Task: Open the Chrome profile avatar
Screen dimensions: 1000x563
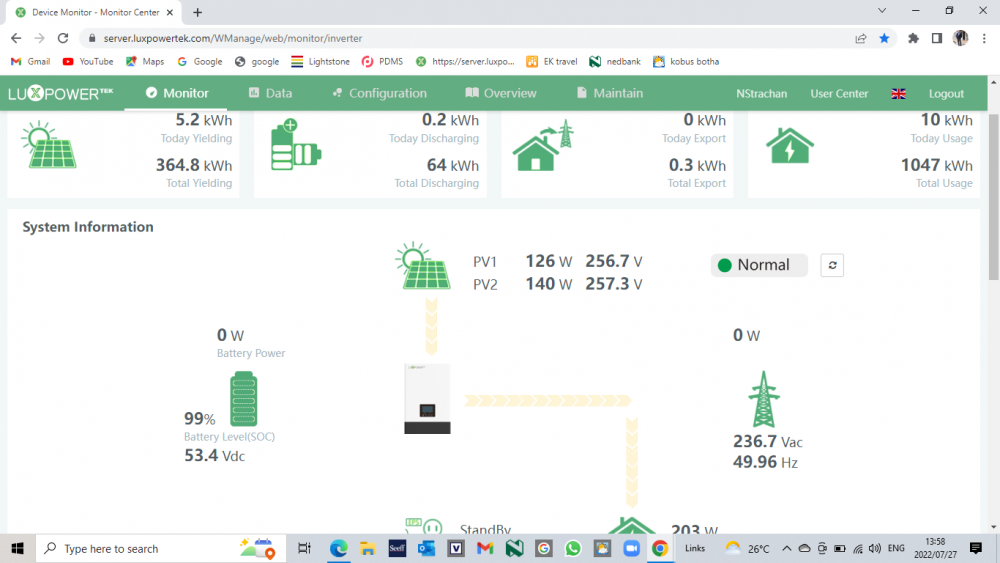Action: tap(960, 38)
